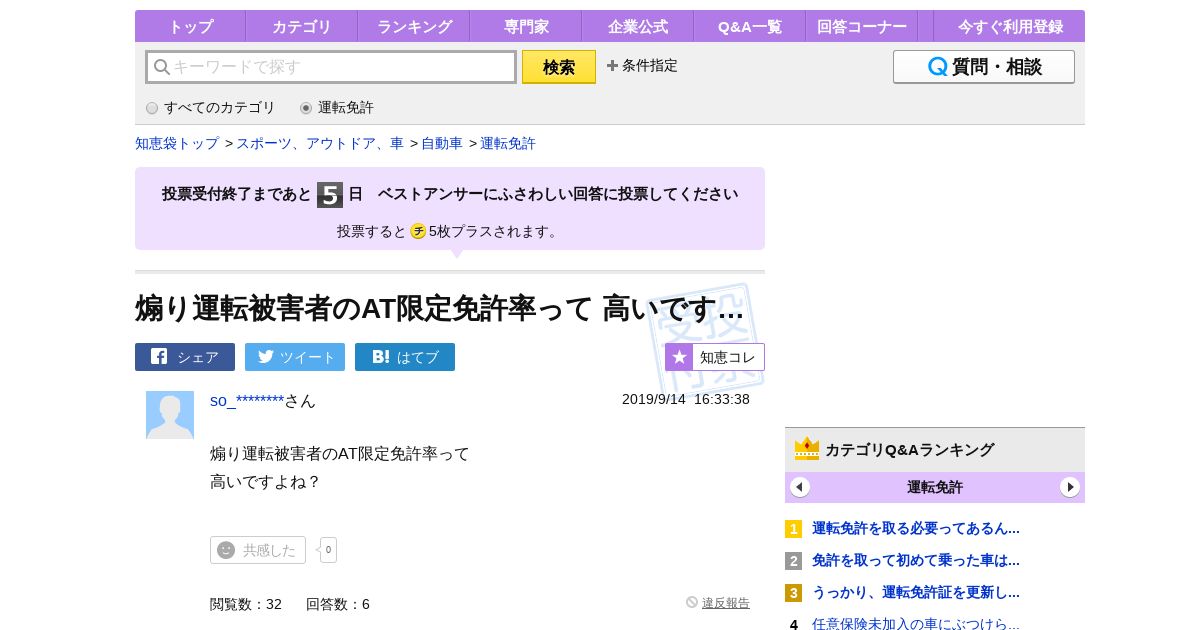The height and width of the screenshot is (630, 1200).
Task: Expand 条件指定 search options
Action: click(x=642, y=65)
